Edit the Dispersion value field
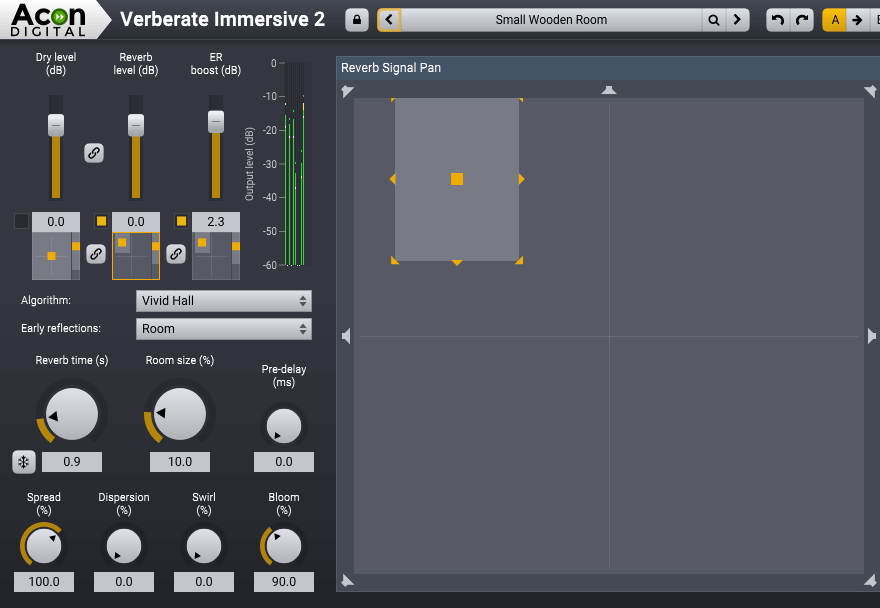The width and height of the screenshot is (880, 608). [x=124, y=582]
